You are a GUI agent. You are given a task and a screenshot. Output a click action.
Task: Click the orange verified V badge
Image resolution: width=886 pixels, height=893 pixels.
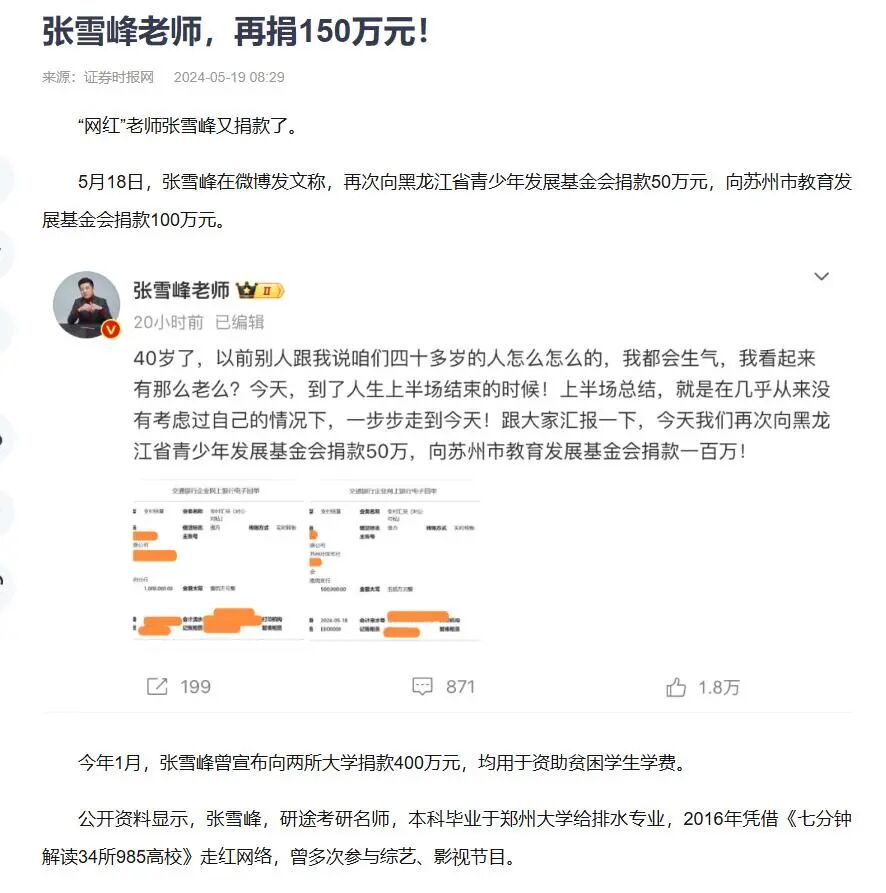[110, 329]
